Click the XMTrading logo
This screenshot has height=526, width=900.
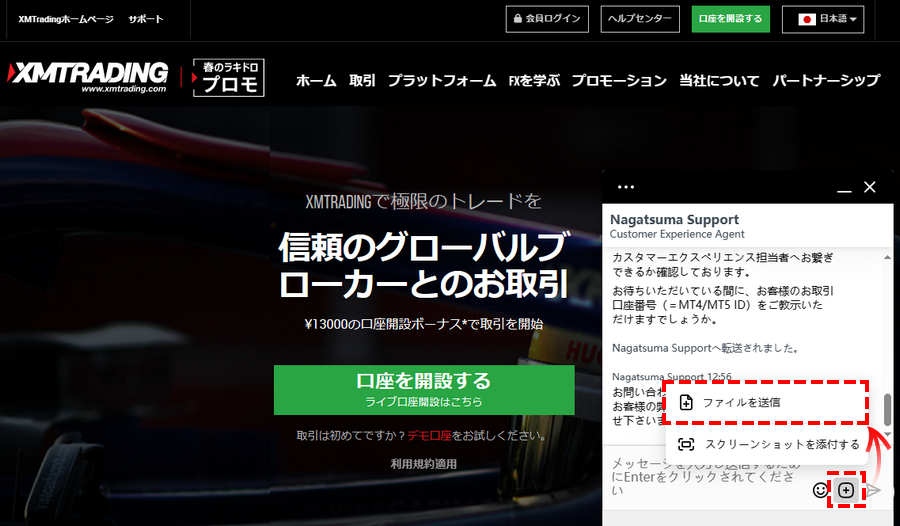(88, 77)
